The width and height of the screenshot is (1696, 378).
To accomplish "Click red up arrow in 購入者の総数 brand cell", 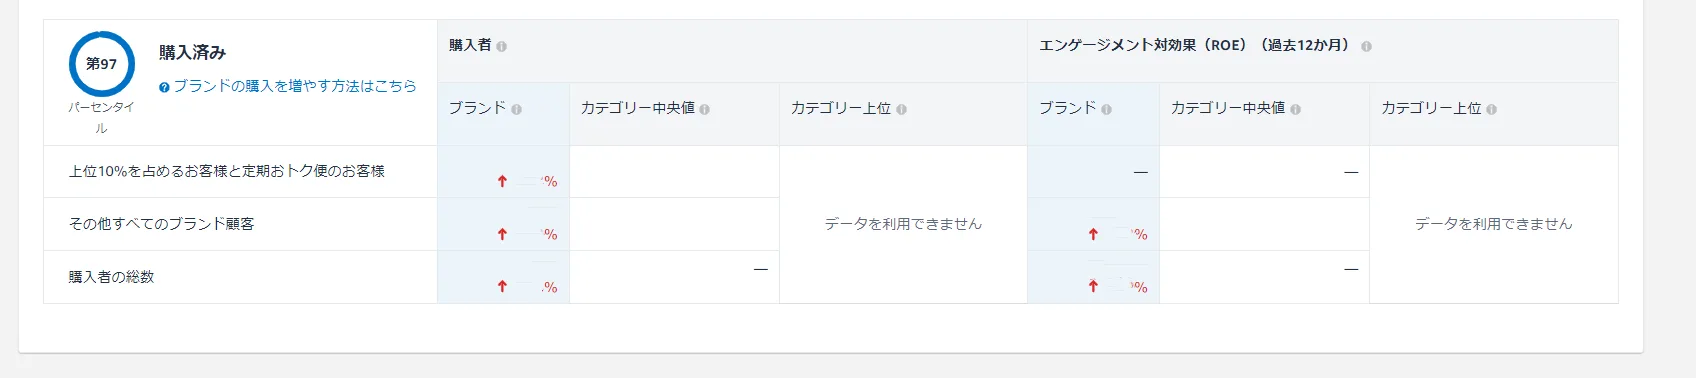I will coord(502,287).
